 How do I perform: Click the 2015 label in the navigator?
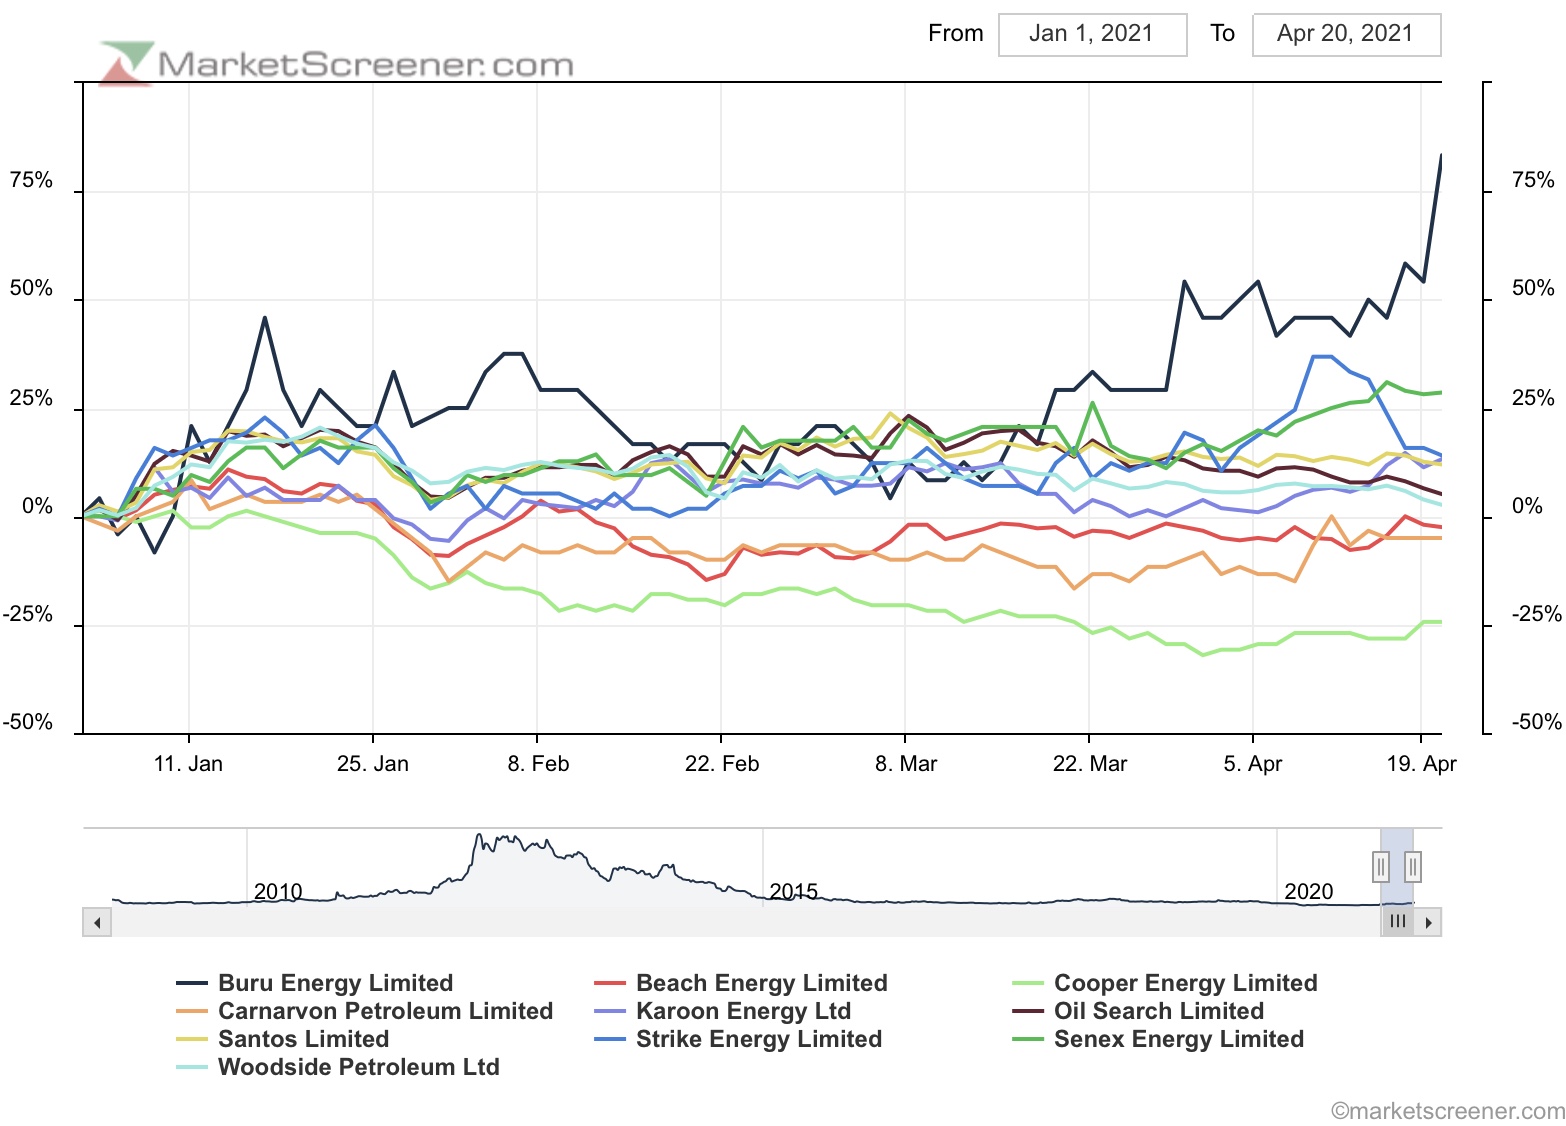point(794,891)
